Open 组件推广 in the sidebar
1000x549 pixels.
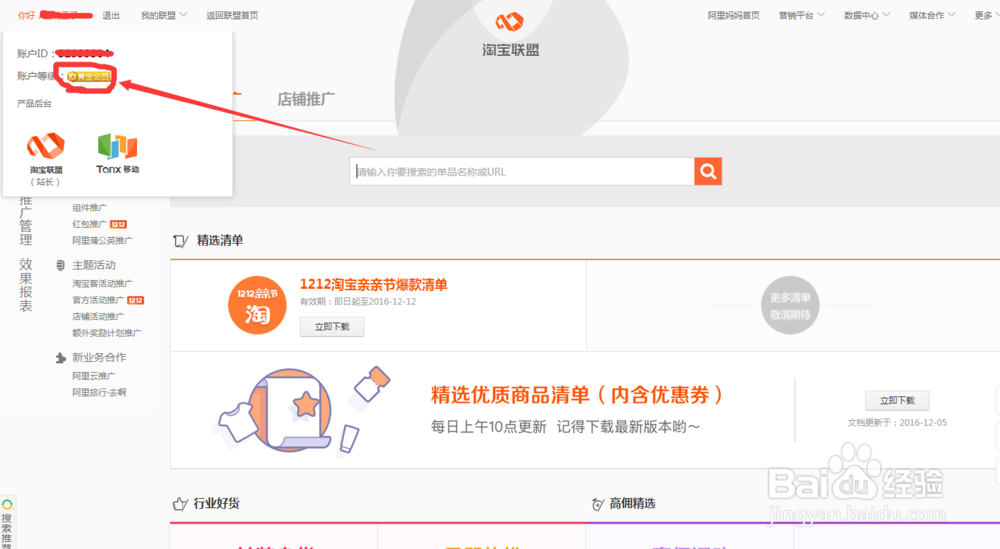point(89,208)
